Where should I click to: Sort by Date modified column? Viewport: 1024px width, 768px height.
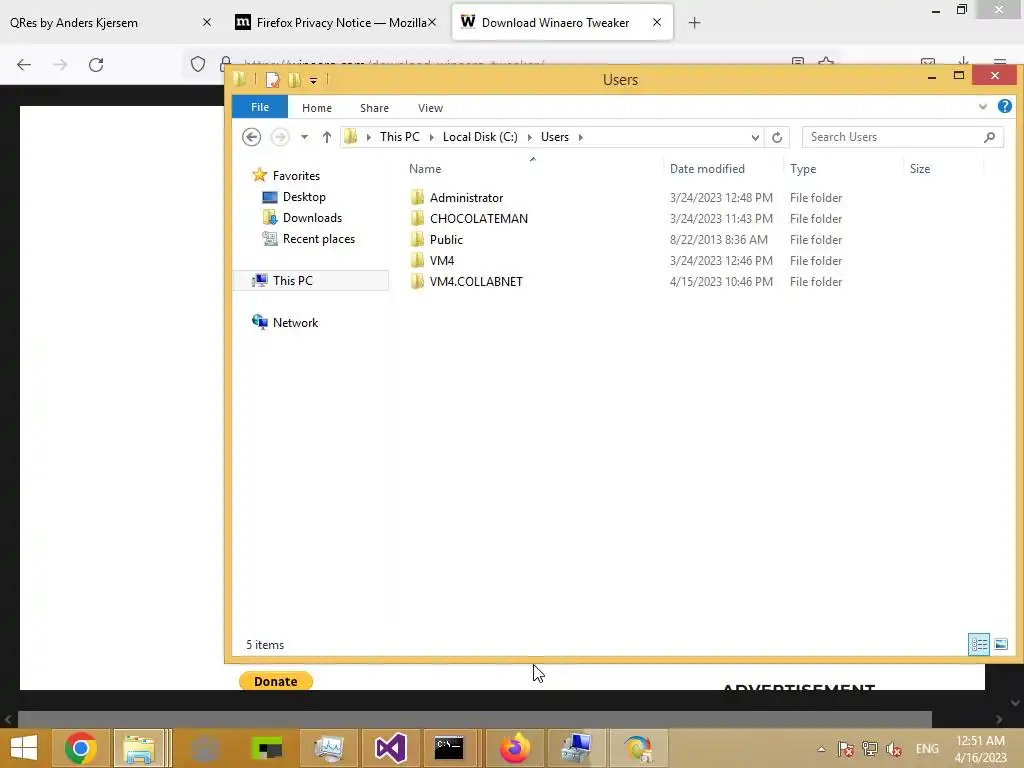click(707, 168)
